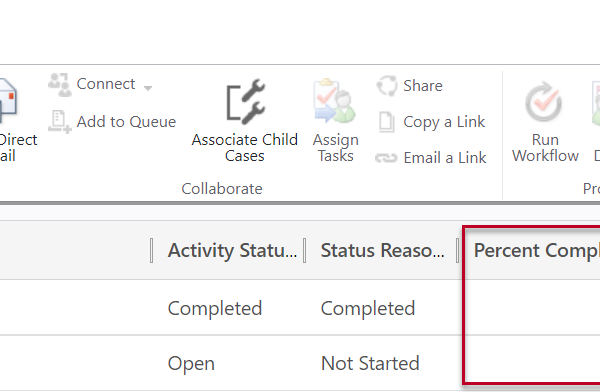Screen dimensions: 600x392
Task: Sort by Status Reason column header
Action: [x=383, y=251]
